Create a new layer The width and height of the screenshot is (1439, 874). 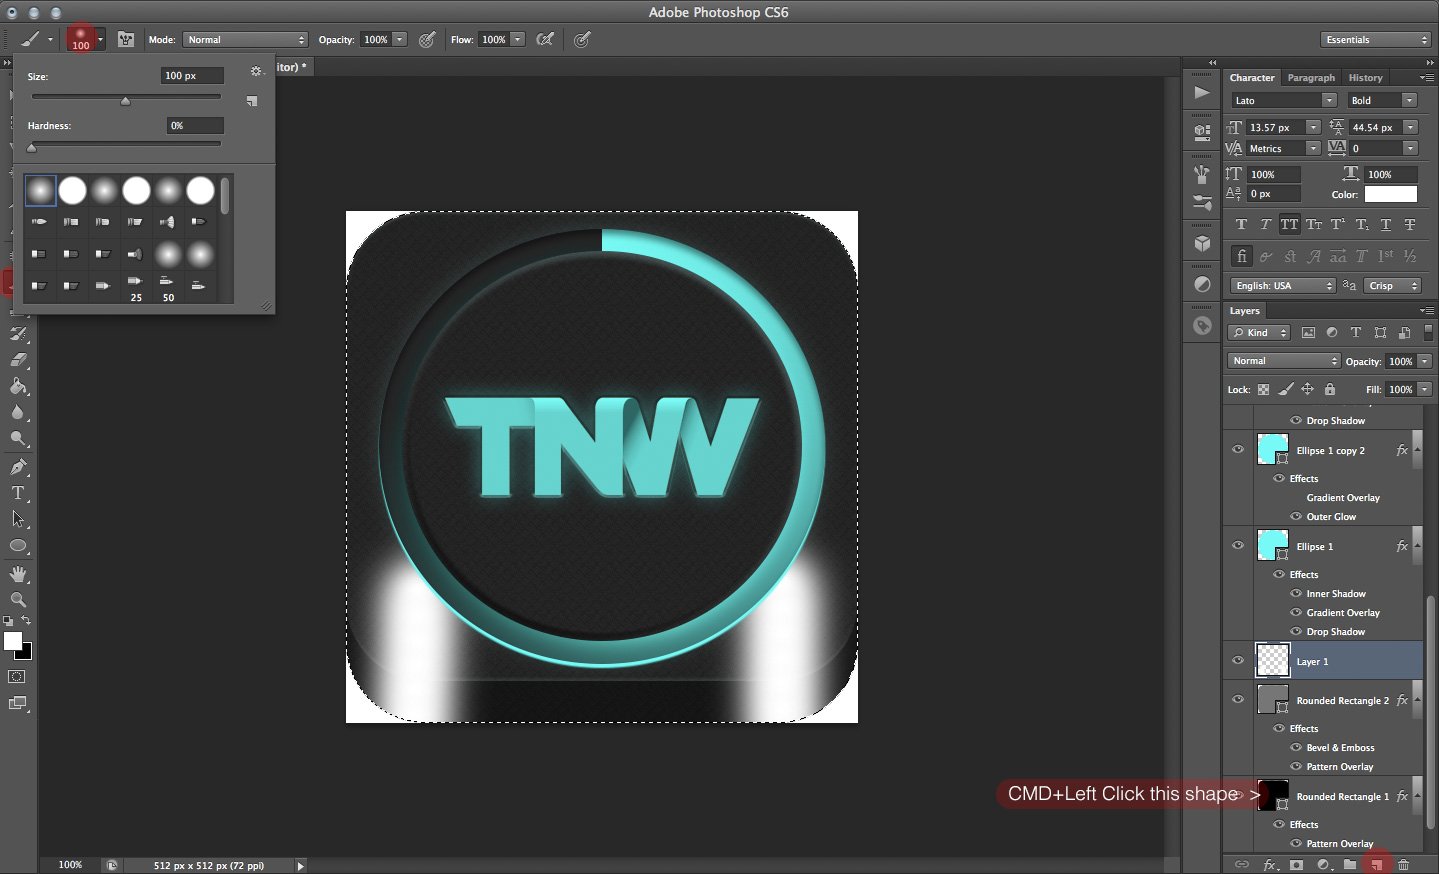pyautogui.click(x=1377, y=865)
